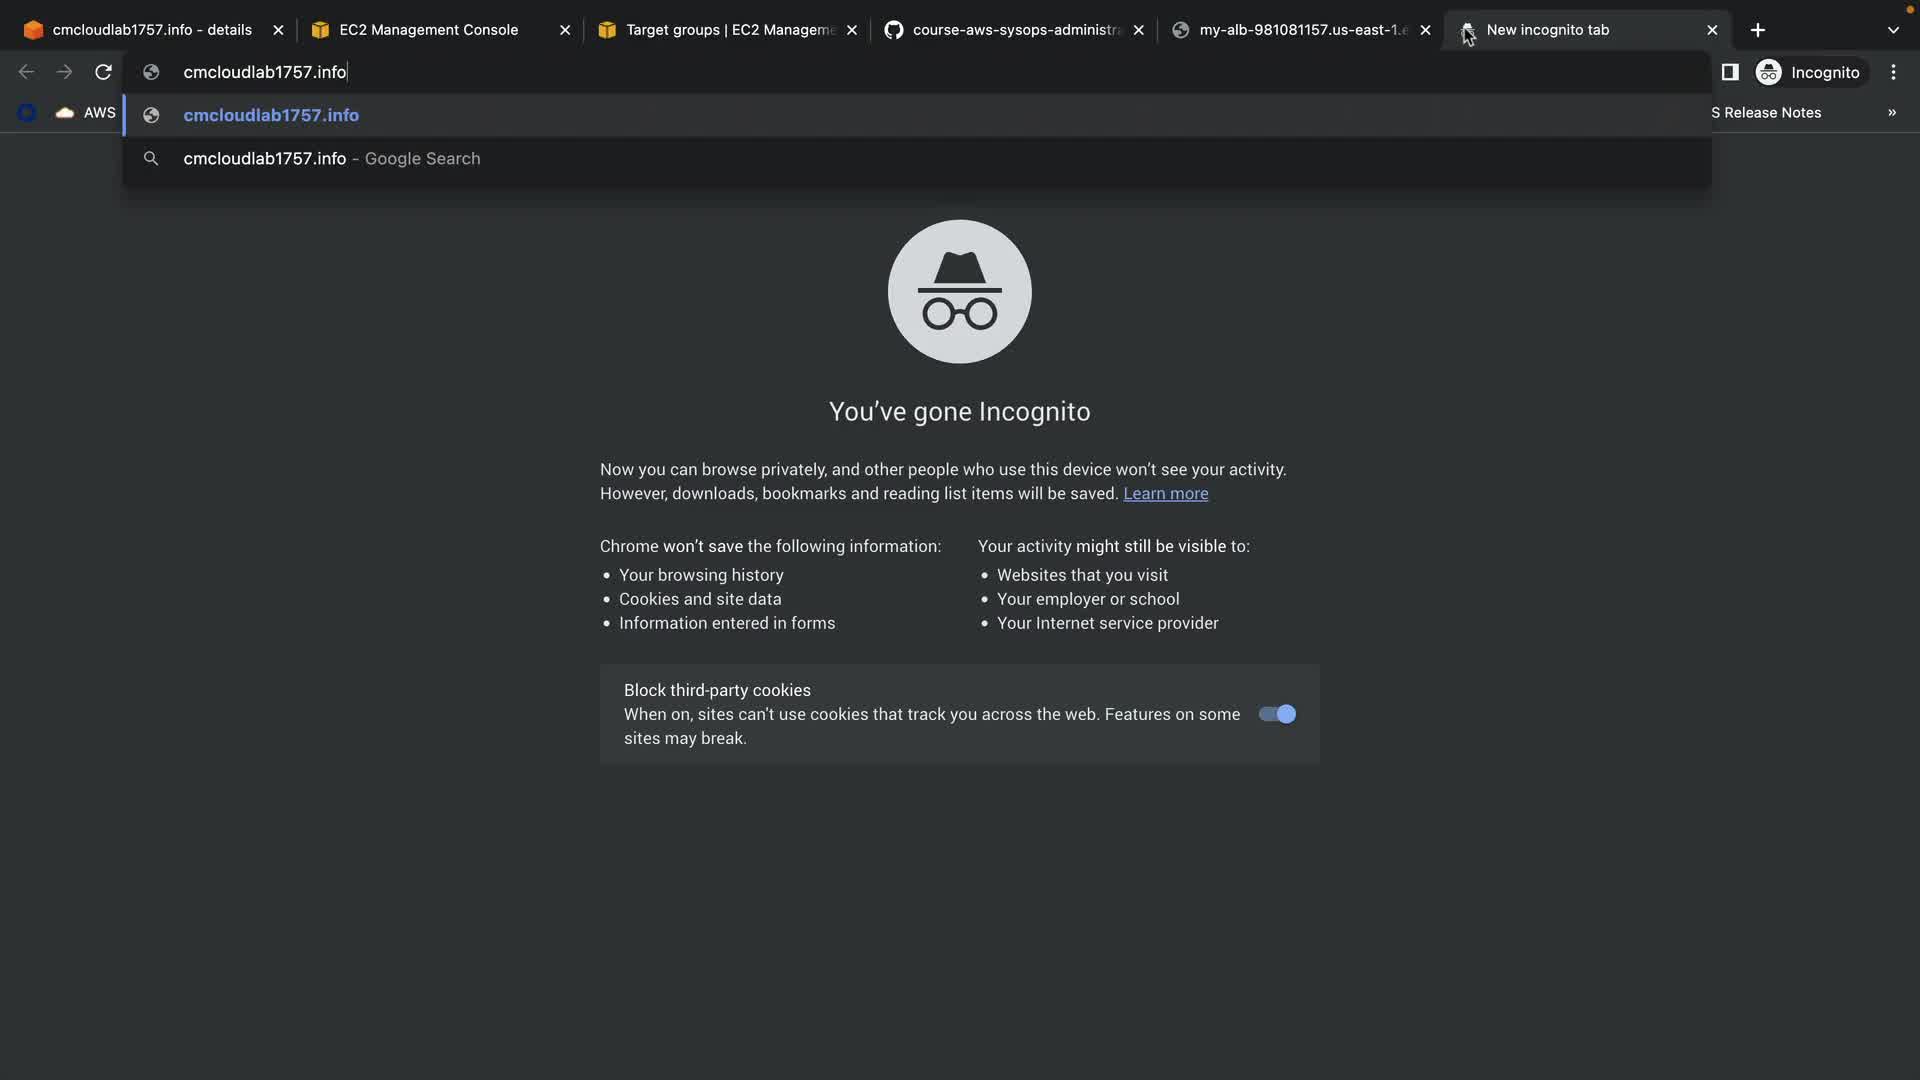
Task: Switch to Target groups tab
Action: coord(729,30)
